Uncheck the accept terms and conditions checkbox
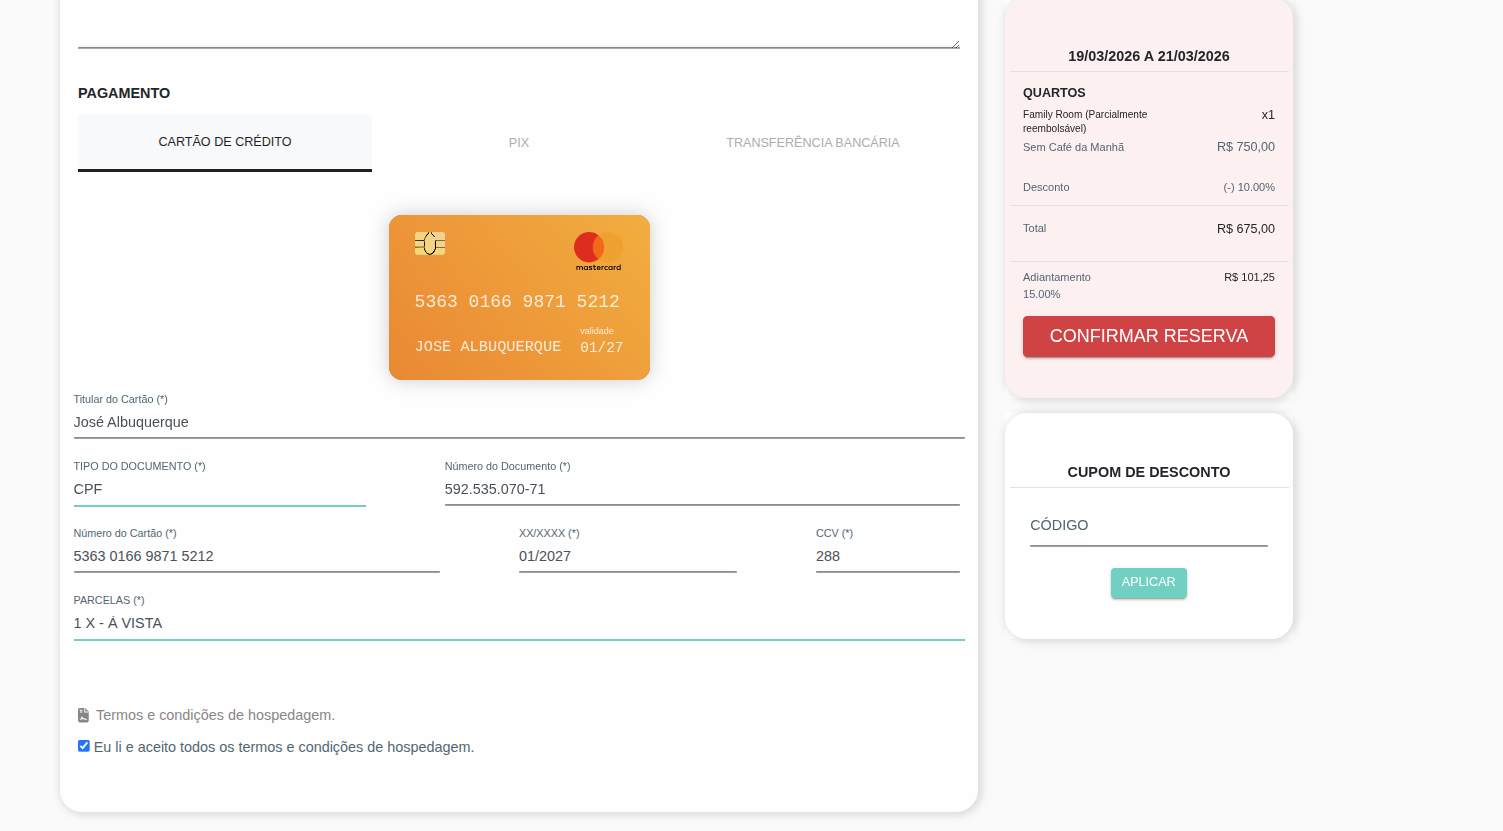This screenshot has width=1503, height=831. (84, 746)
